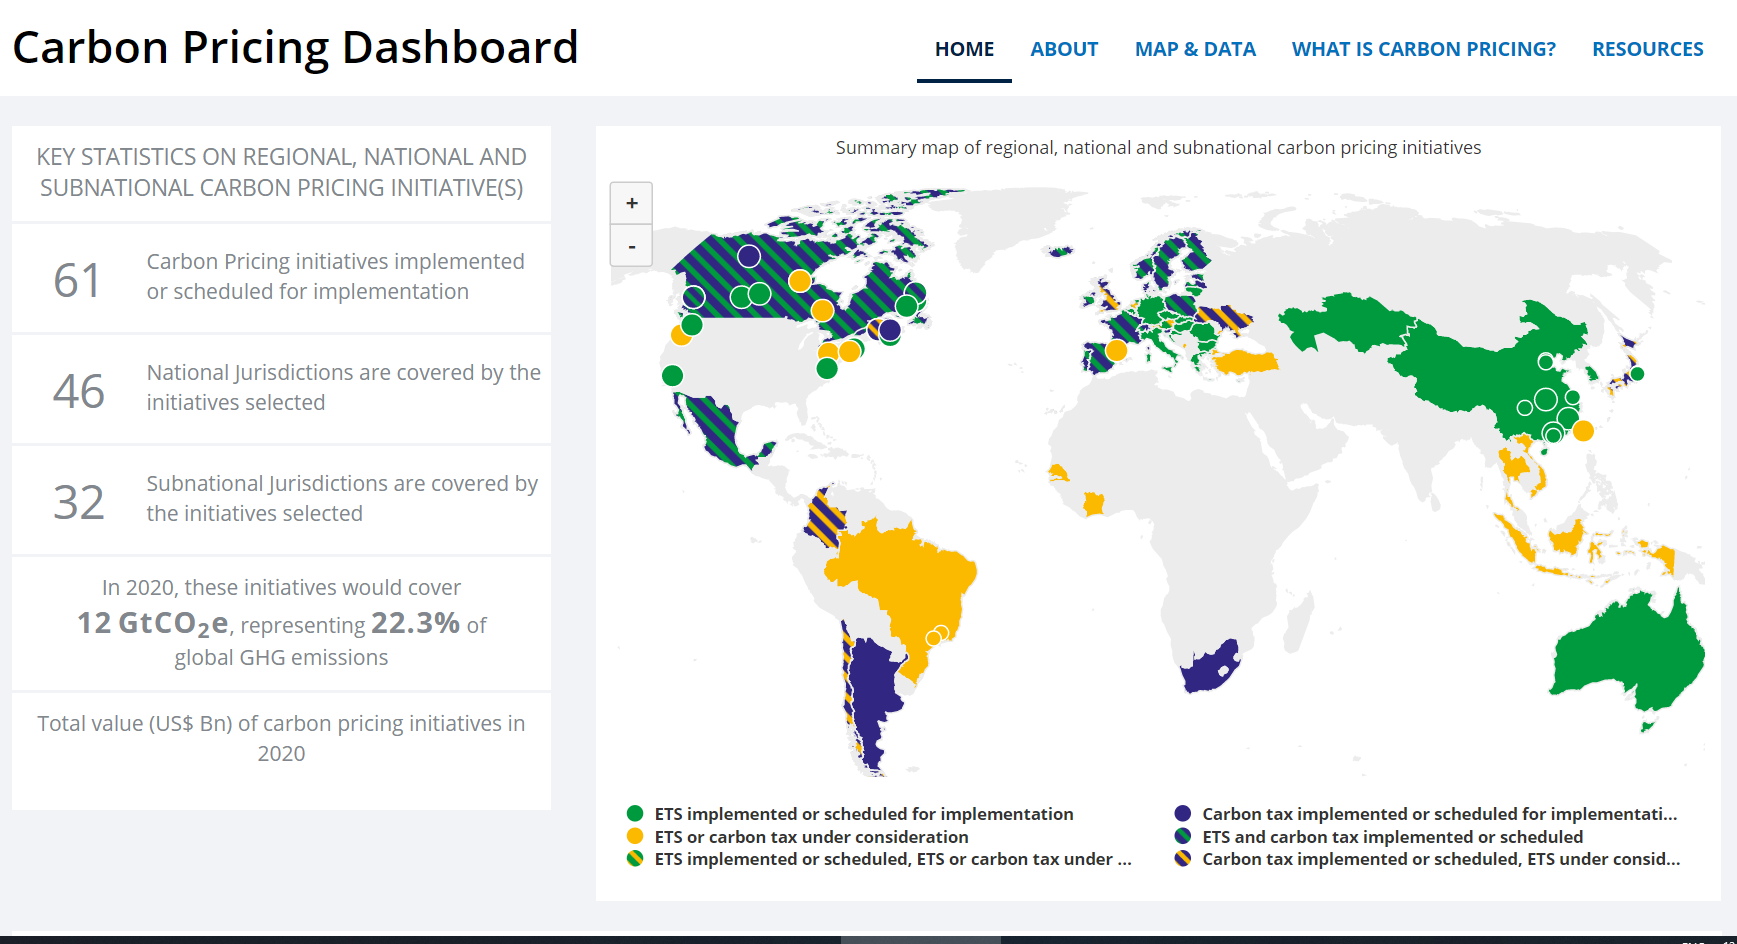Select Turkey on the map
This screenshot has width=1737, height=944.
point(1245,362)
